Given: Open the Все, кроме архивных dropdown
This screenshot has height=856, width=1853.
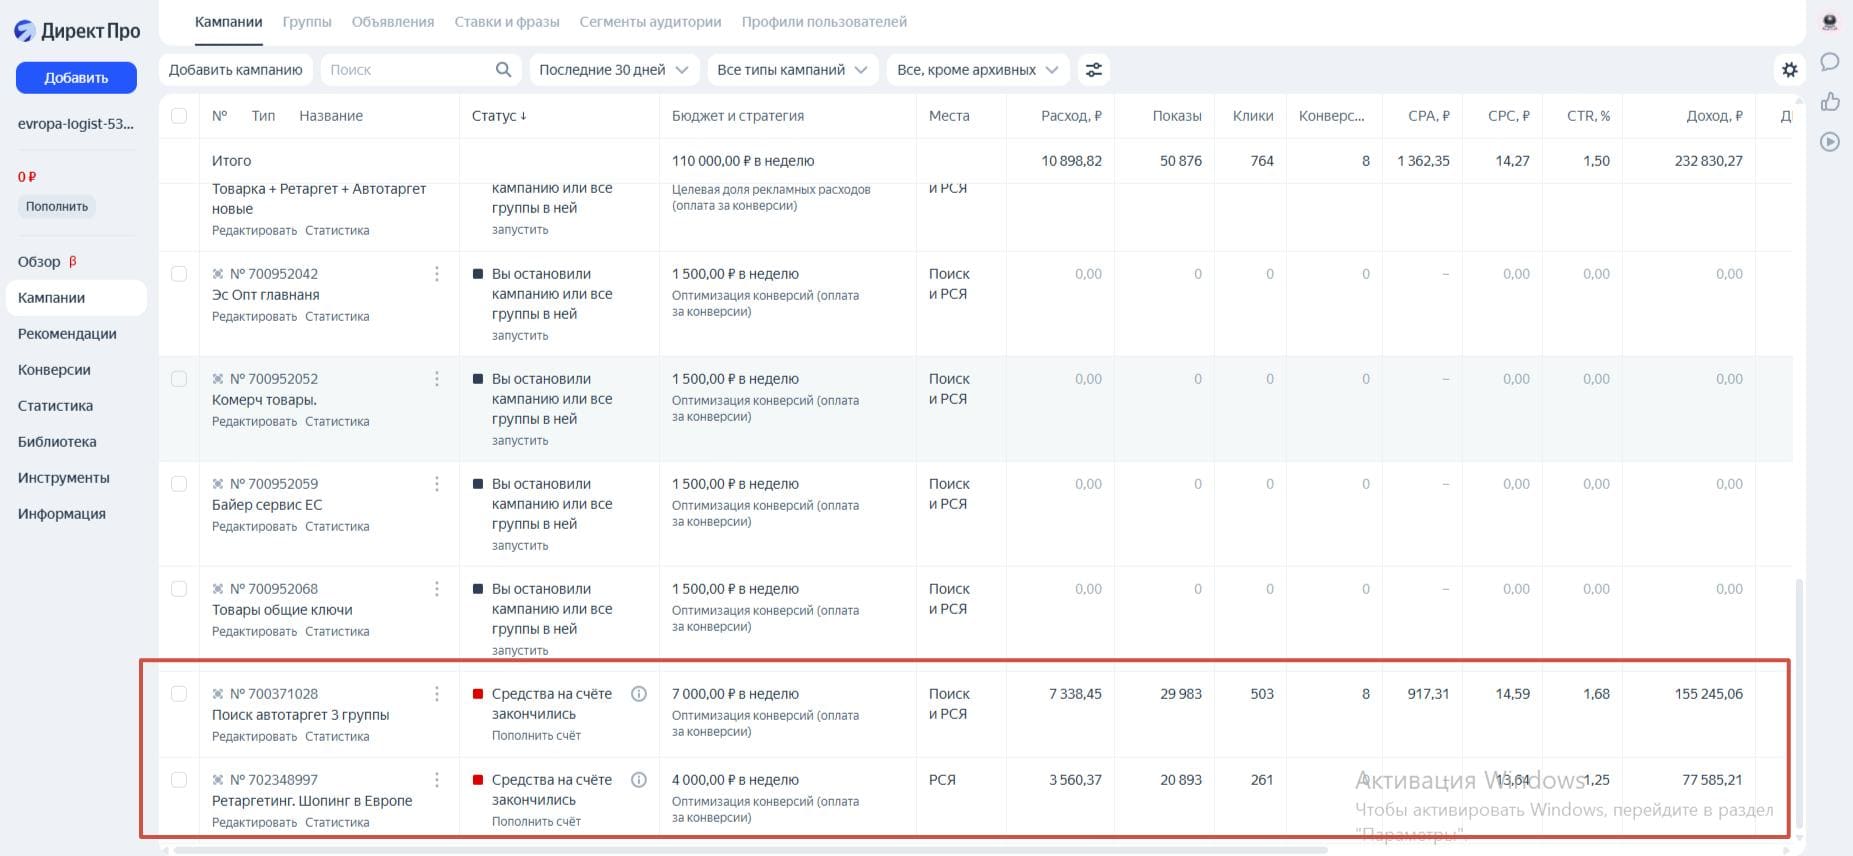Looking at the screenshot, I should point(977,70).
